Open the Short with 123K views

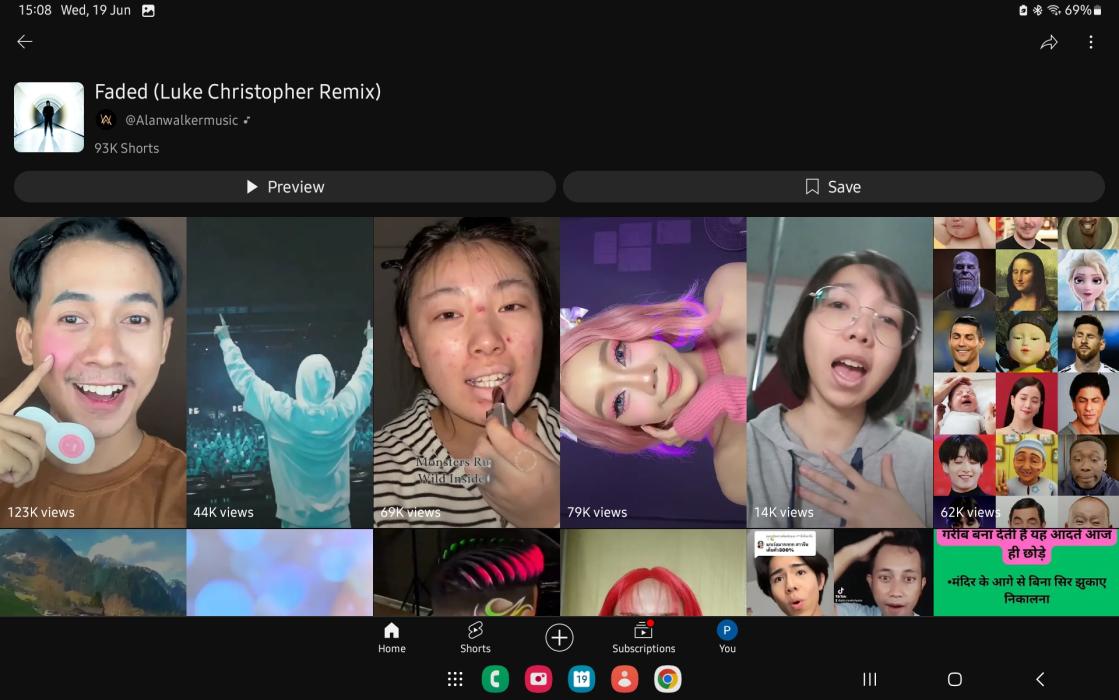click(93, 372)
